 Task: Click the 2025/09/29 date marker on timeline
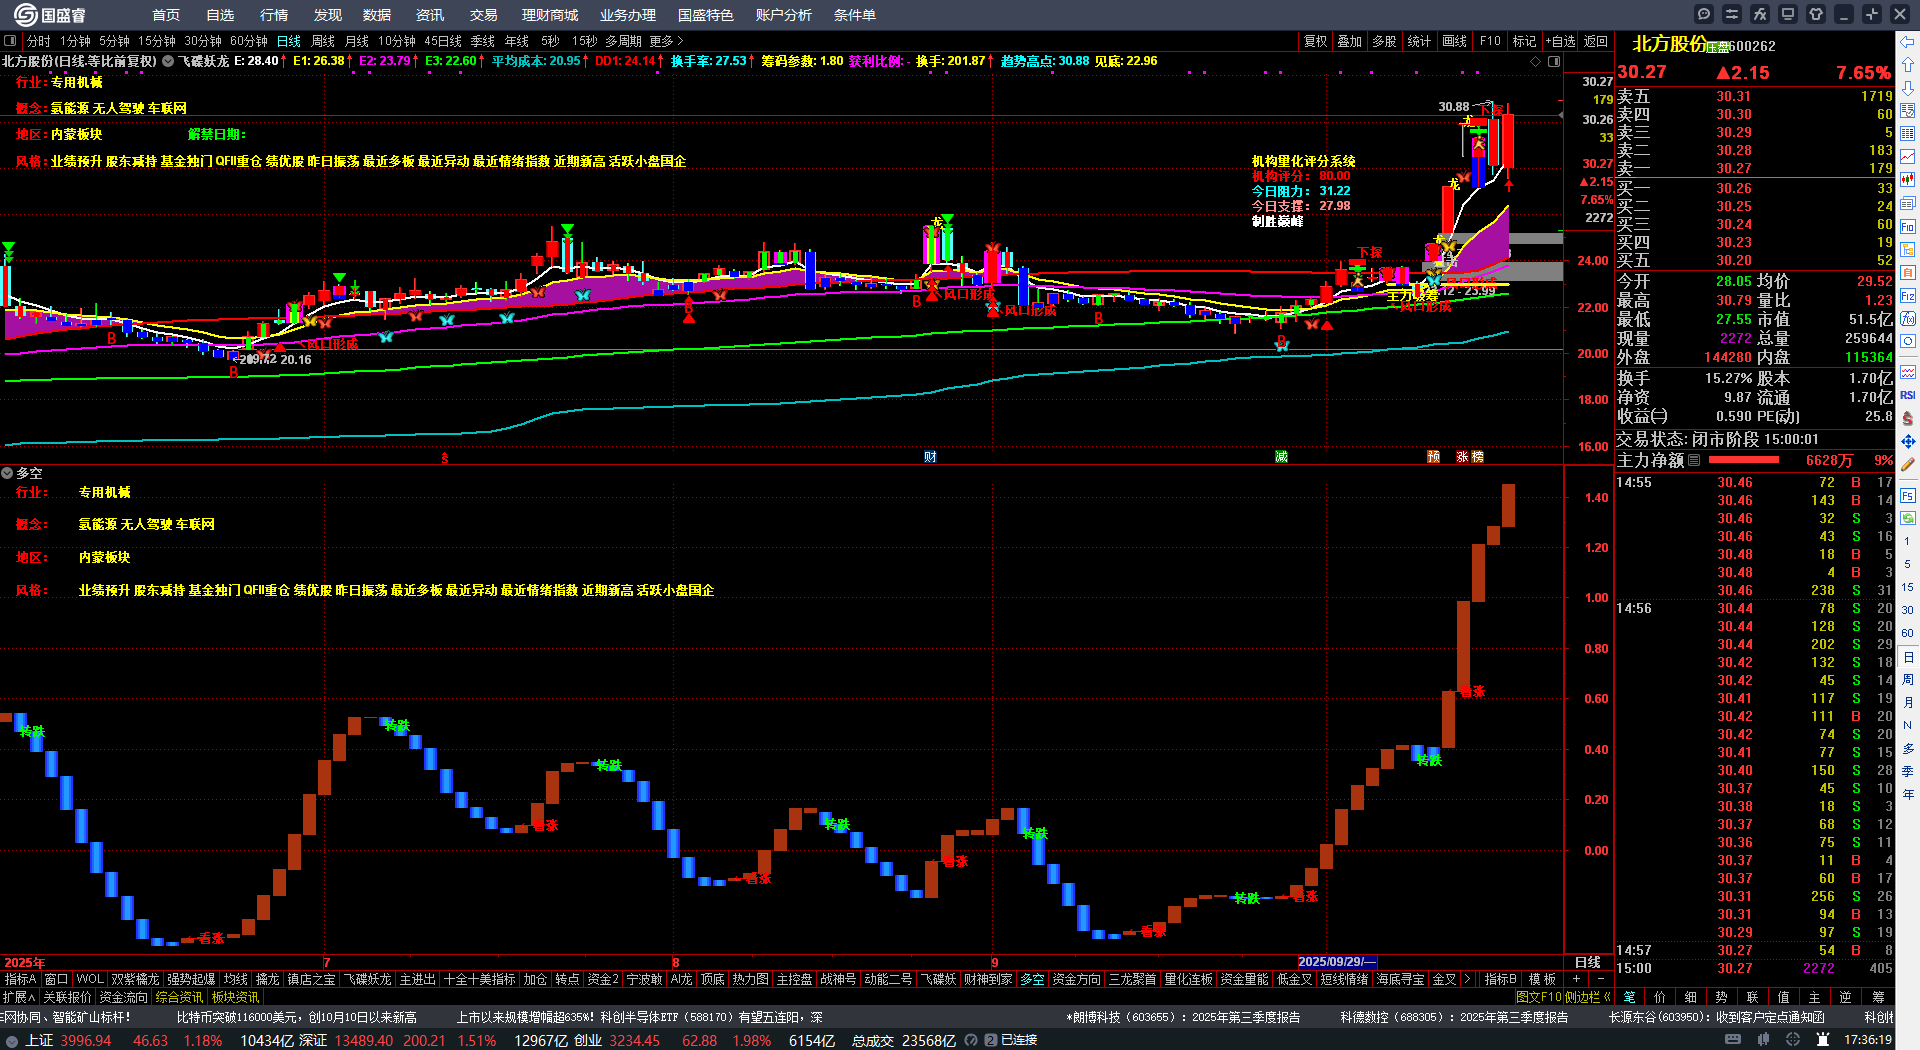[1337, 962]
